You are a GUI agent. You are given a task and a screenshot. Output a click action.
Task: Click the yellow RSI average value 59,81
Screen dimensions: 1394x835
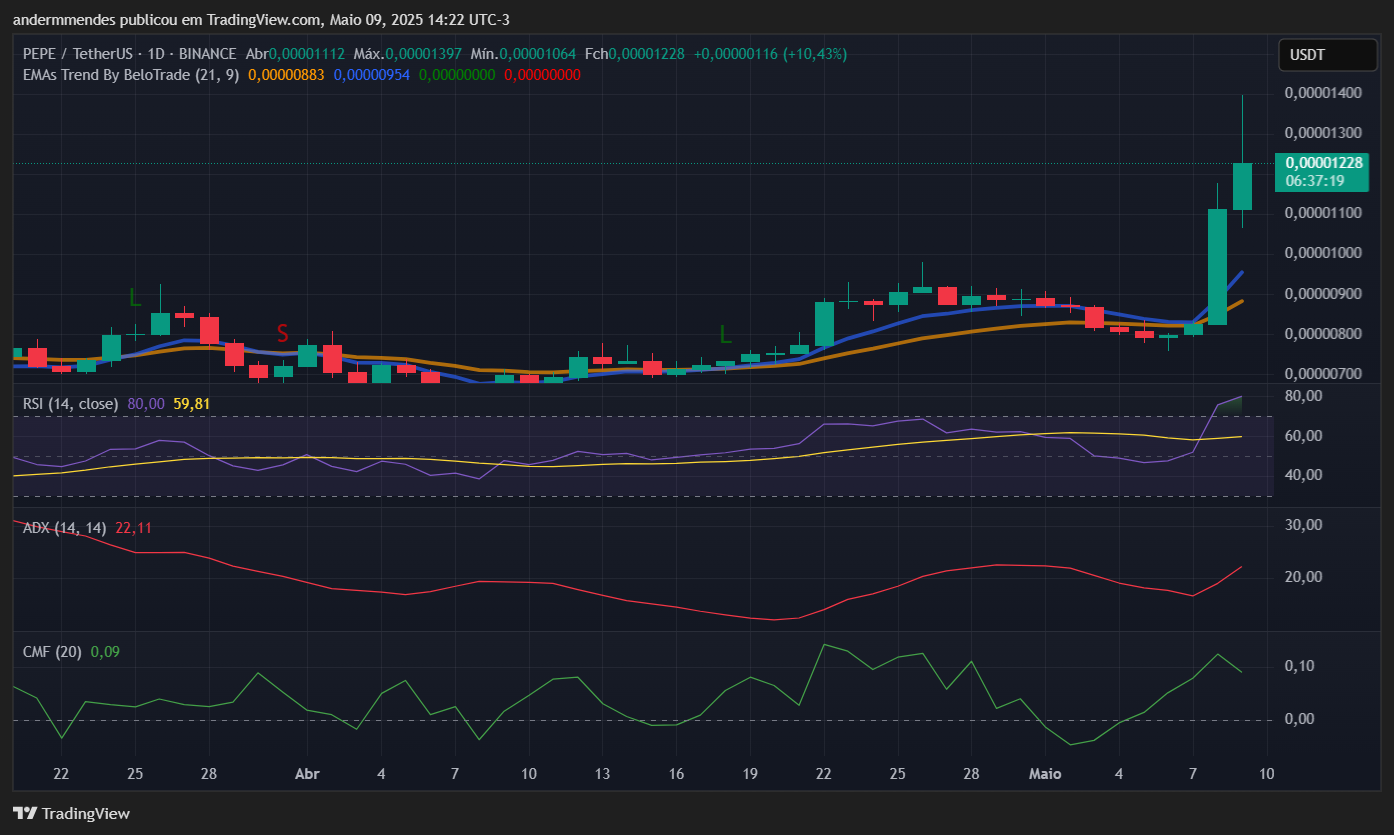pyautogui.click(x=192, y=404)
